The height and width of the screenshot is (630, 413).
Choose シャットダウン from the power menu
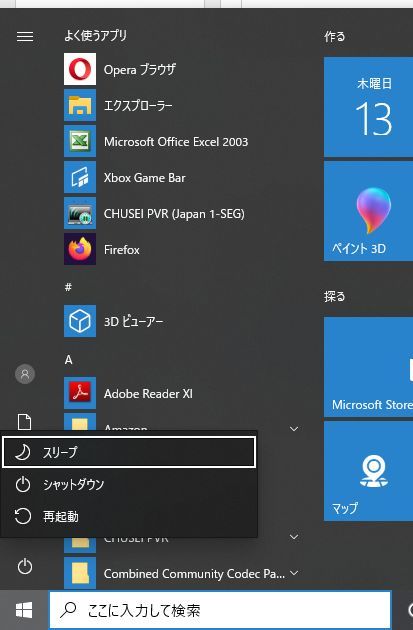tap(129, 485)
